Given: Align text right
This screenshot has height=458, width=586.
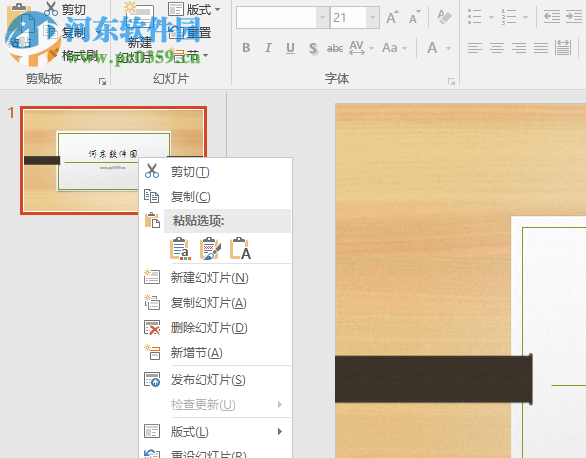Looking at the screenshot, I should [519, 48].
